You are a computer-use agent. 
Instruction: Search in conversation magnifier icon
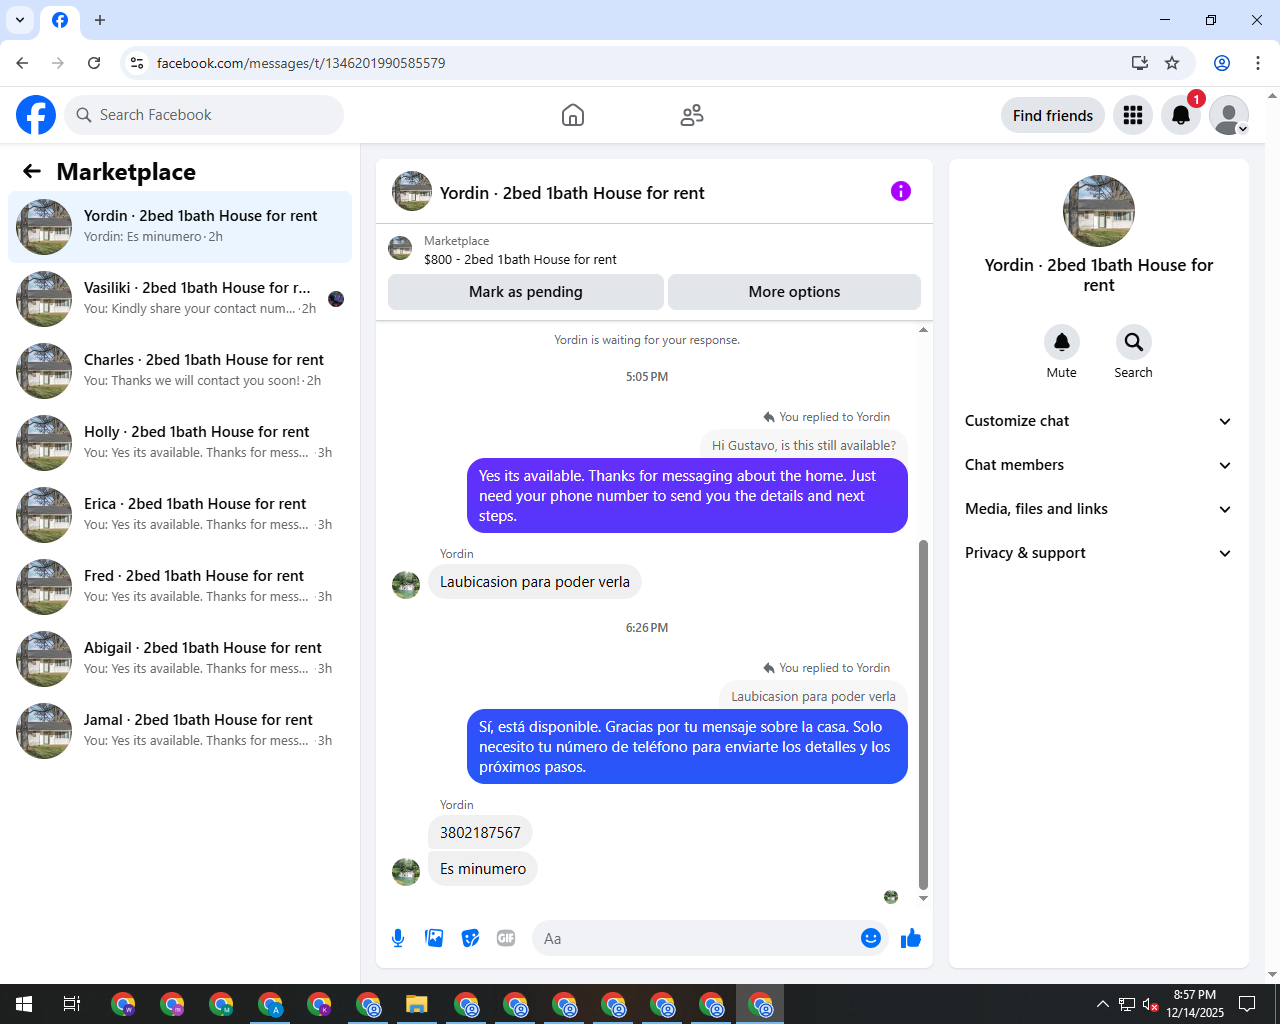pyautogui.click(x=1134, y=342)
